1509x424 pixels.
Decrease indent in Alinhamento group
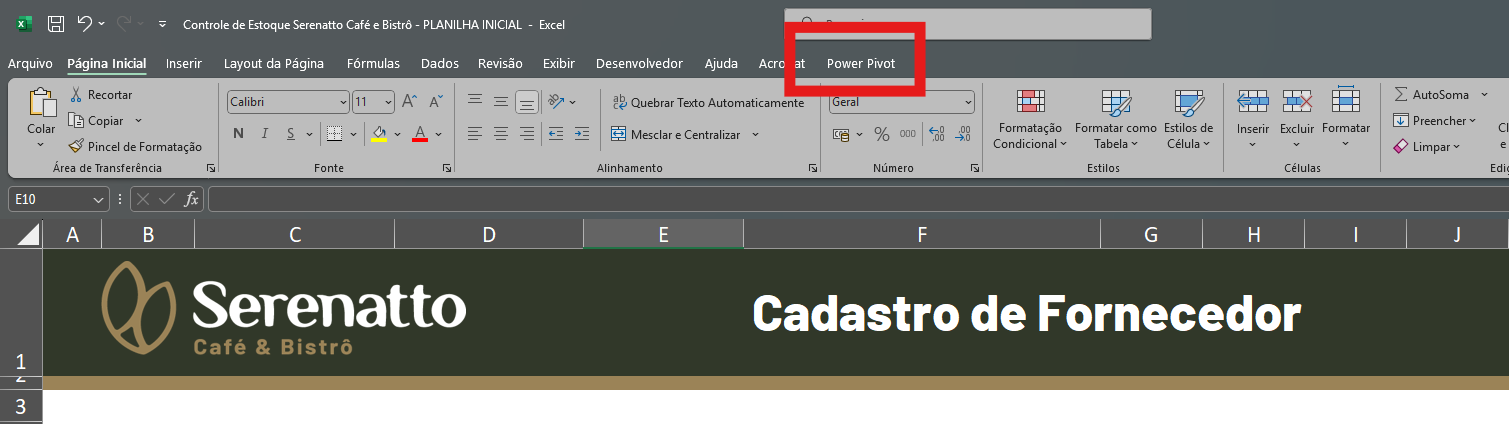click(556, 134)
